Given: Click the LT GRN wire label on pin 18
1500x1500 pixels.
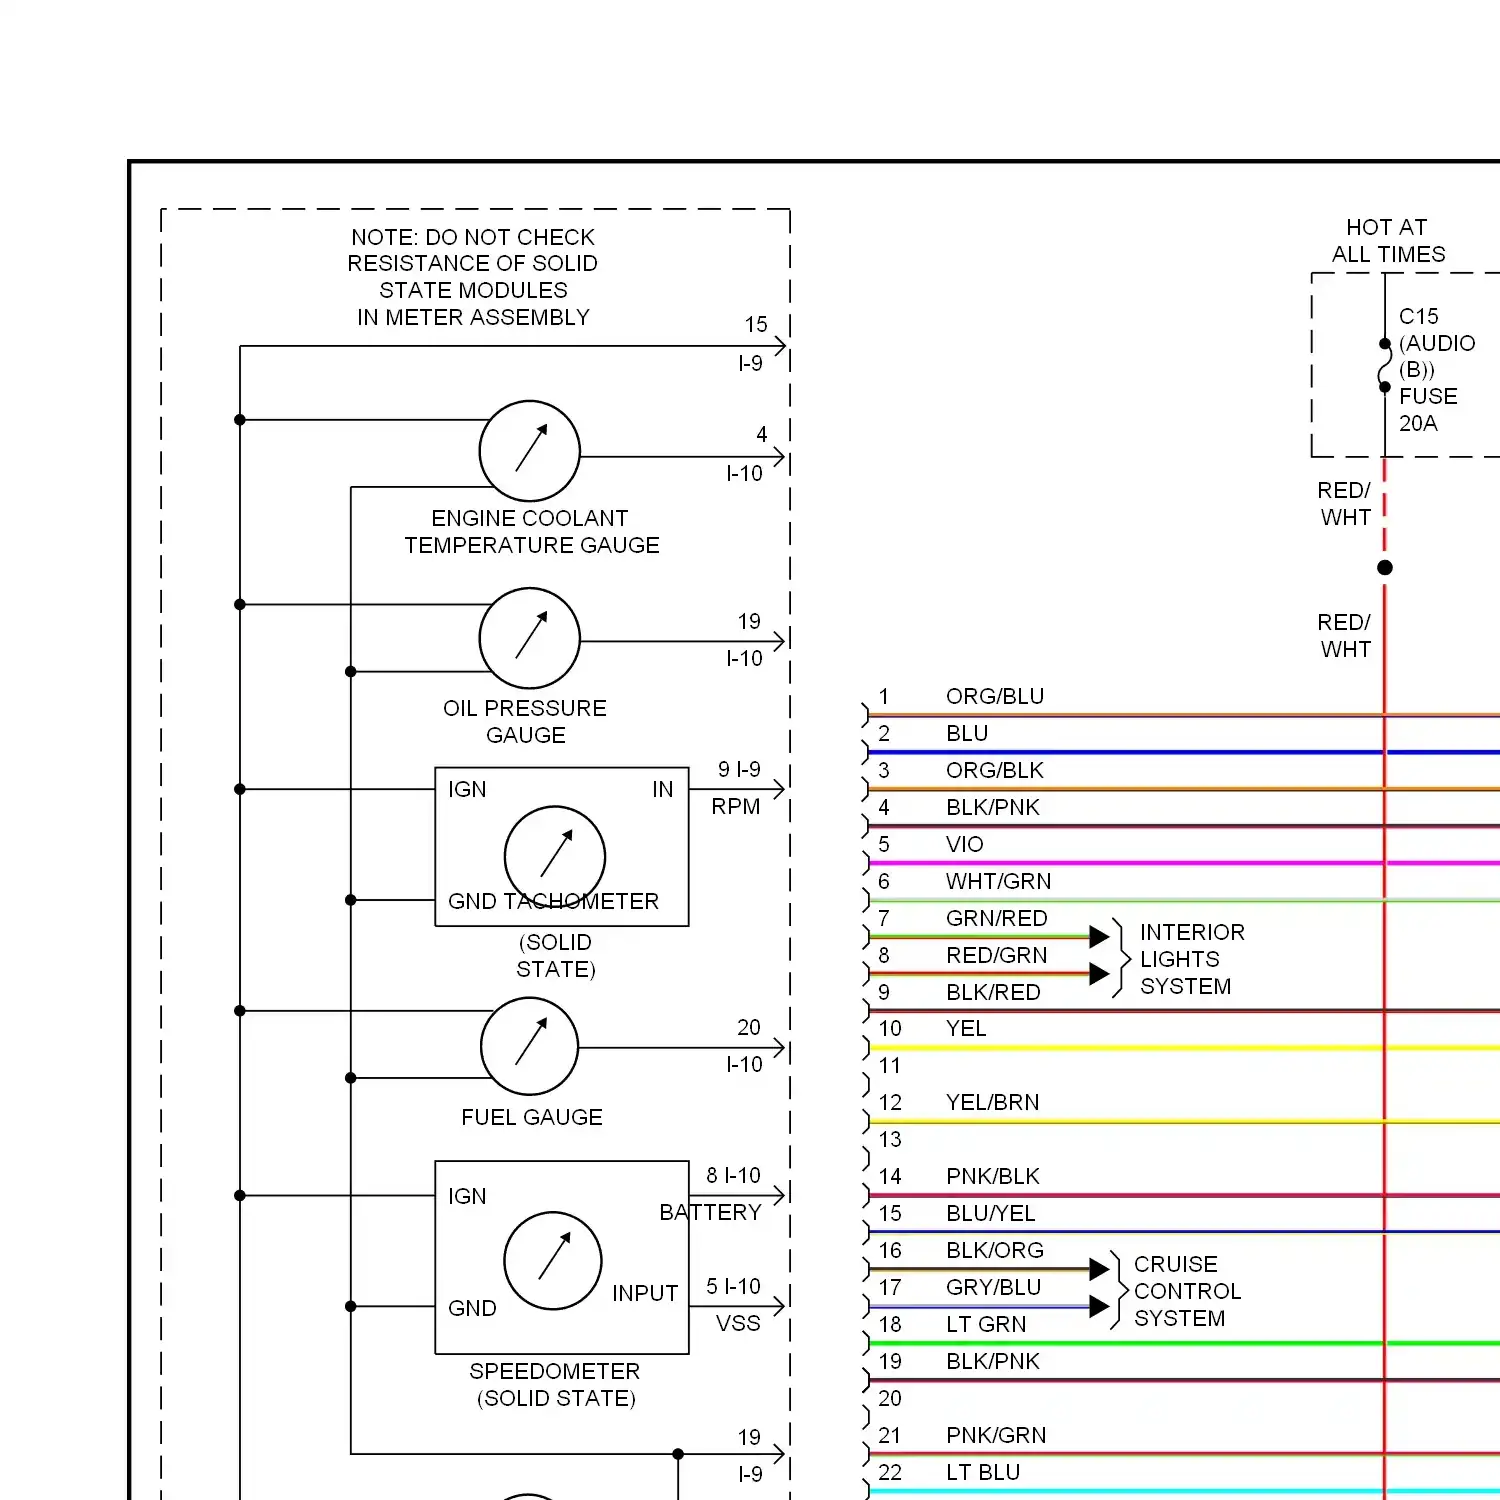Looking at the screenshot, I should pyautogui.click(x=986, y=1324).
